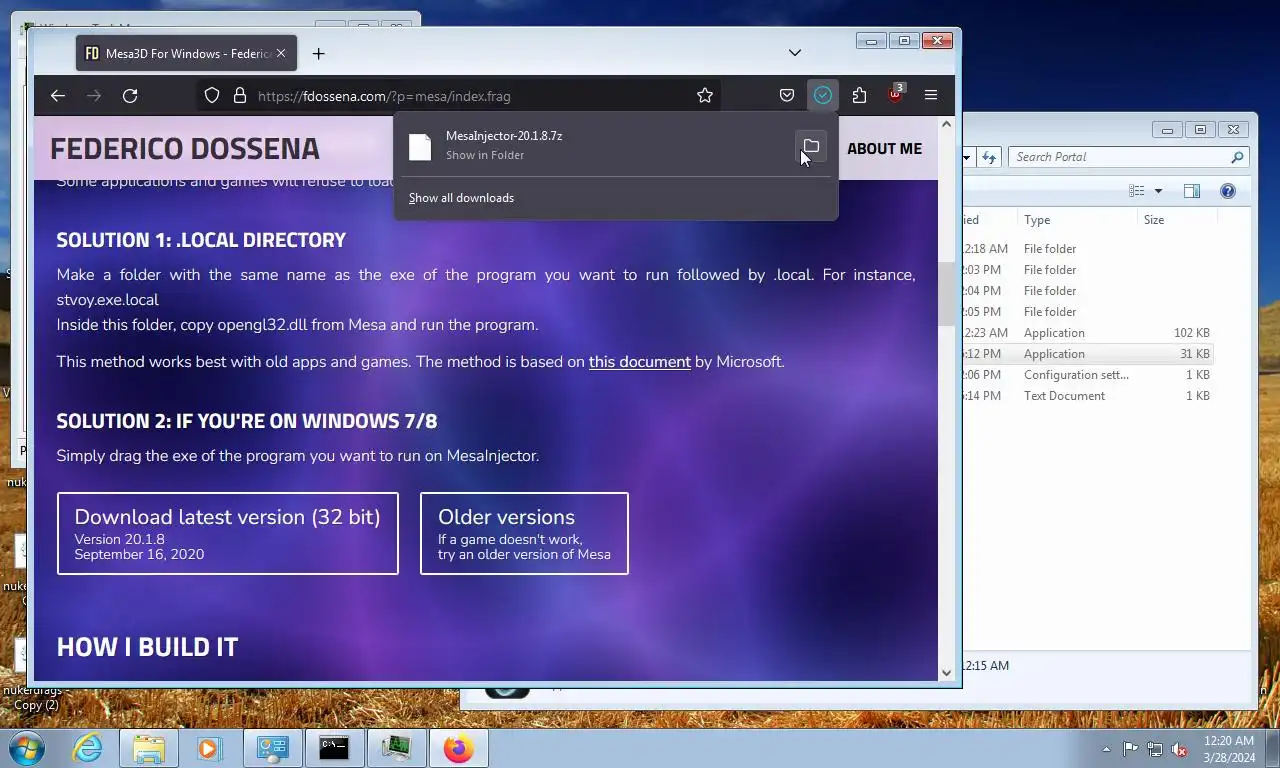
Task: Click the Explorer search magnifier icon
Action: 1237,157
